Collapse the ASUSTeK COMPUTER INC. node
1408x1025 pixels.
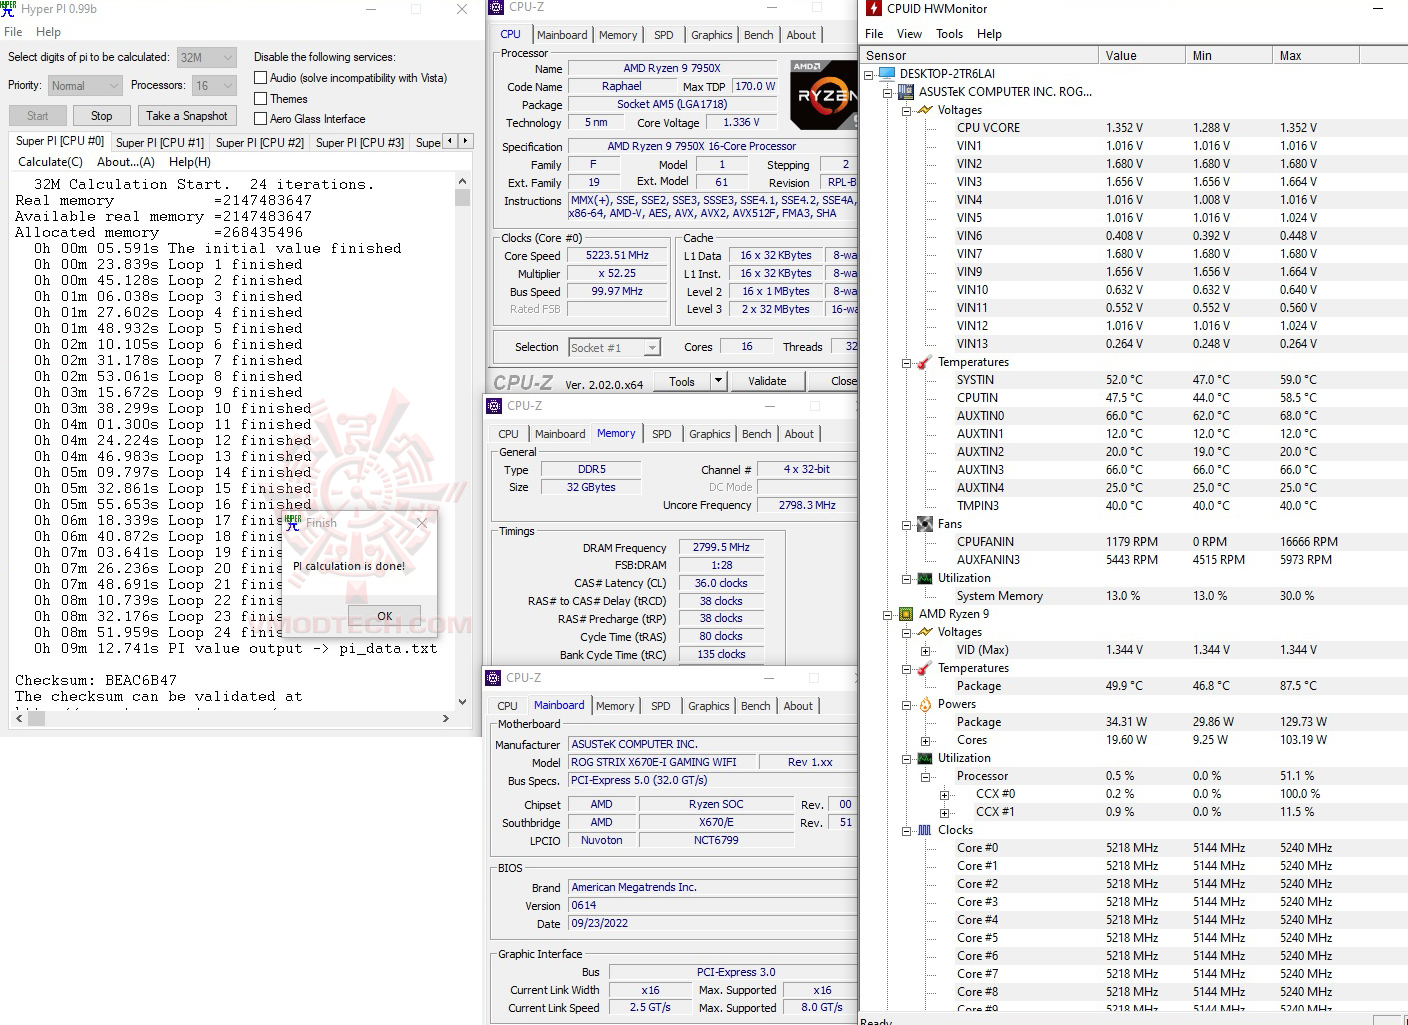[x=888, y=92]
